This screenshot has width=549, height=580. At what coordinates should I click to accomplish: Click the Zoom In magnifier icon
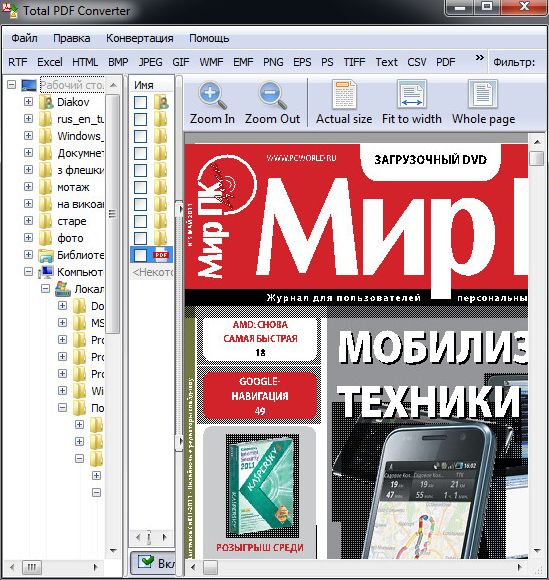(212, 95)
